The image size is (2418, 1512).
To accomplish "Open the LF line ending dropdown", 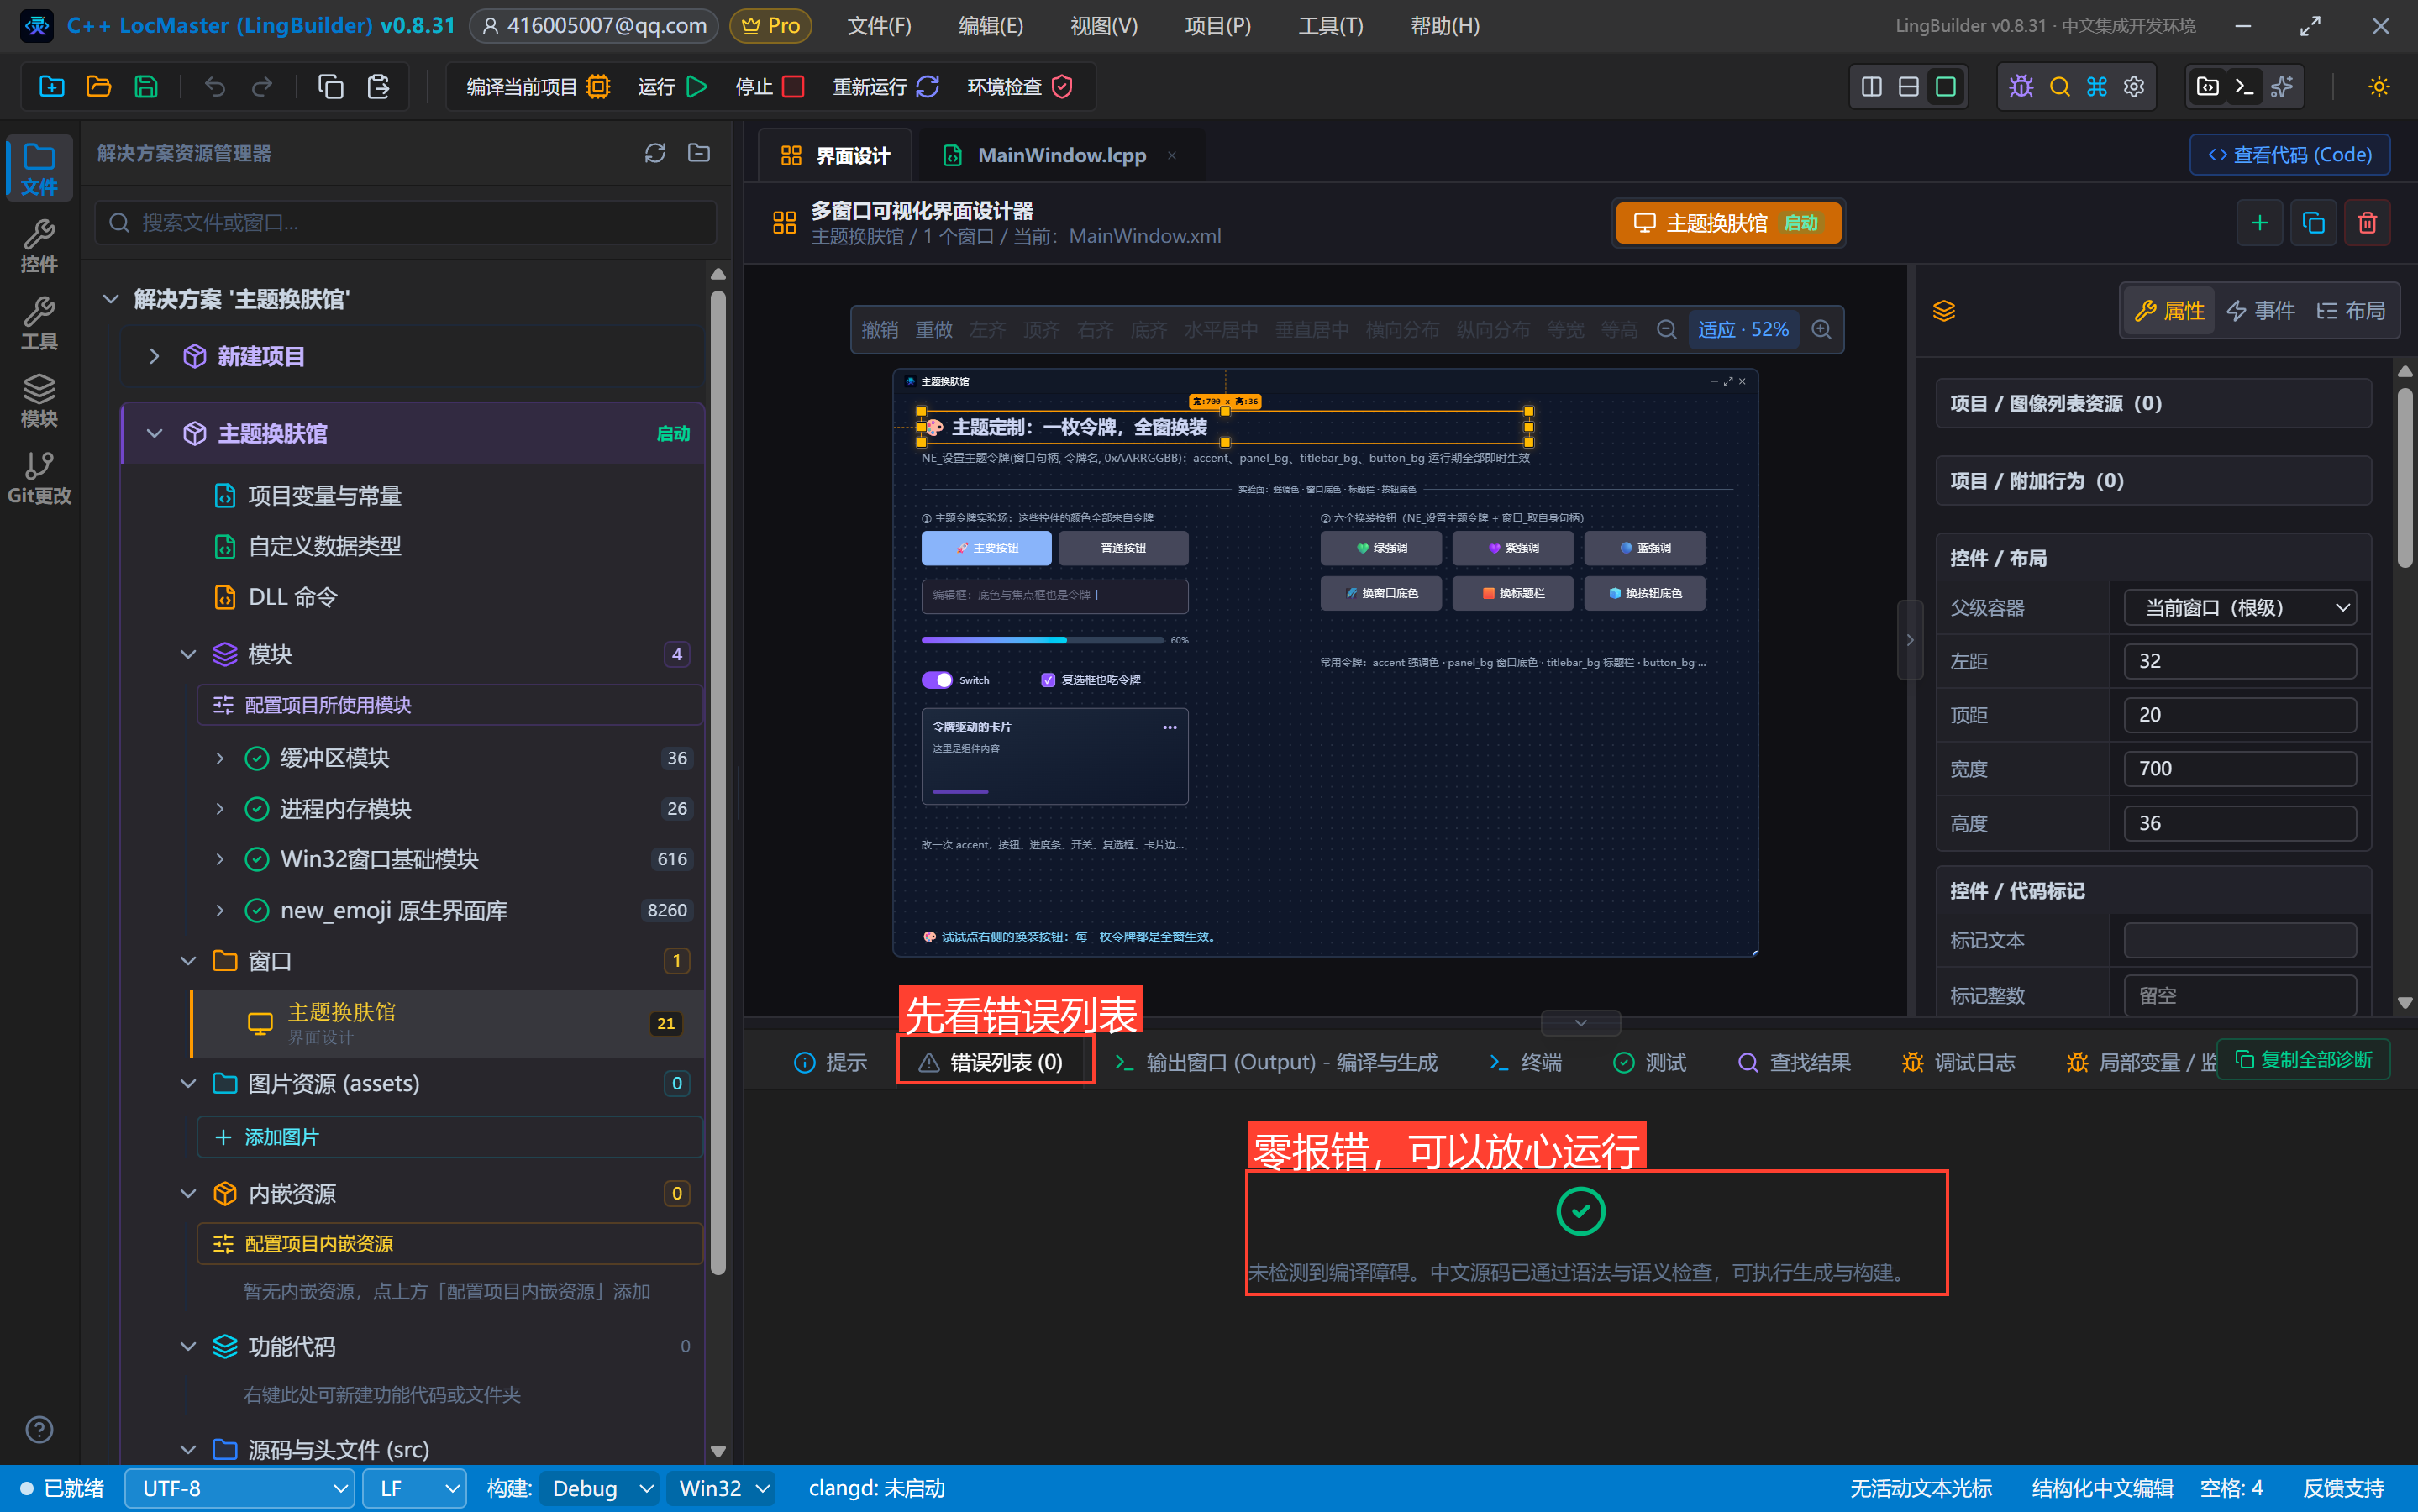I will tap(415, 1489).
